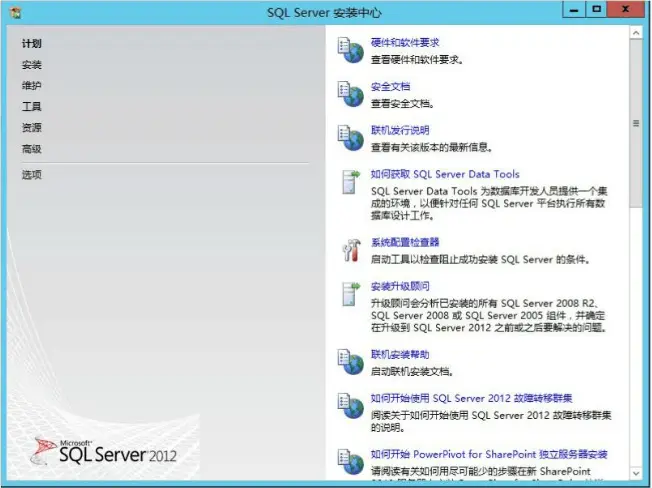652x488 pixels.
Task: Click the server icon beside SQL Server Data Tools
Action: pyautogui.click(x=351, y=182)
